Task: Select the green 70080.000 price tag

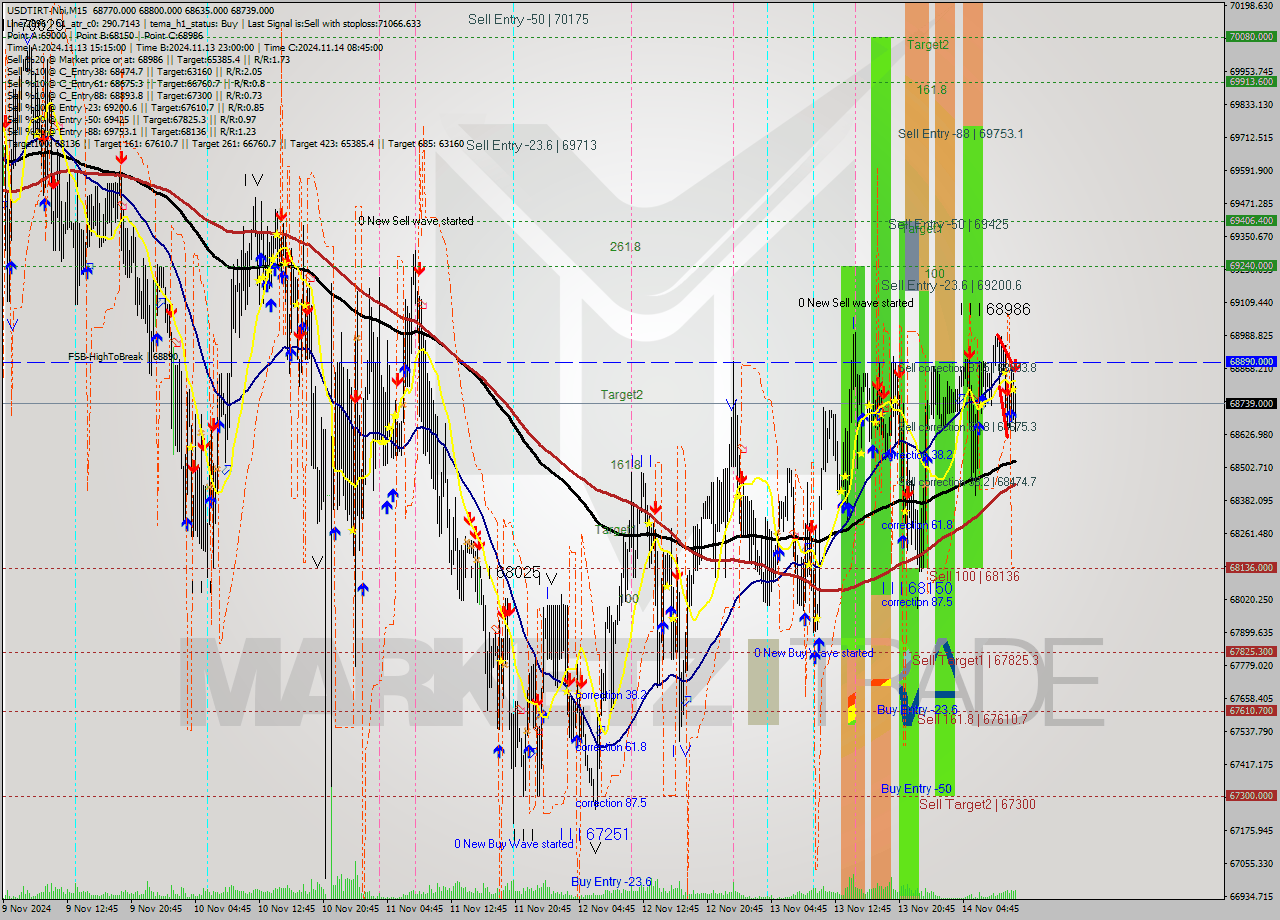Action: pyautogui.click(x=1250, y=36)
